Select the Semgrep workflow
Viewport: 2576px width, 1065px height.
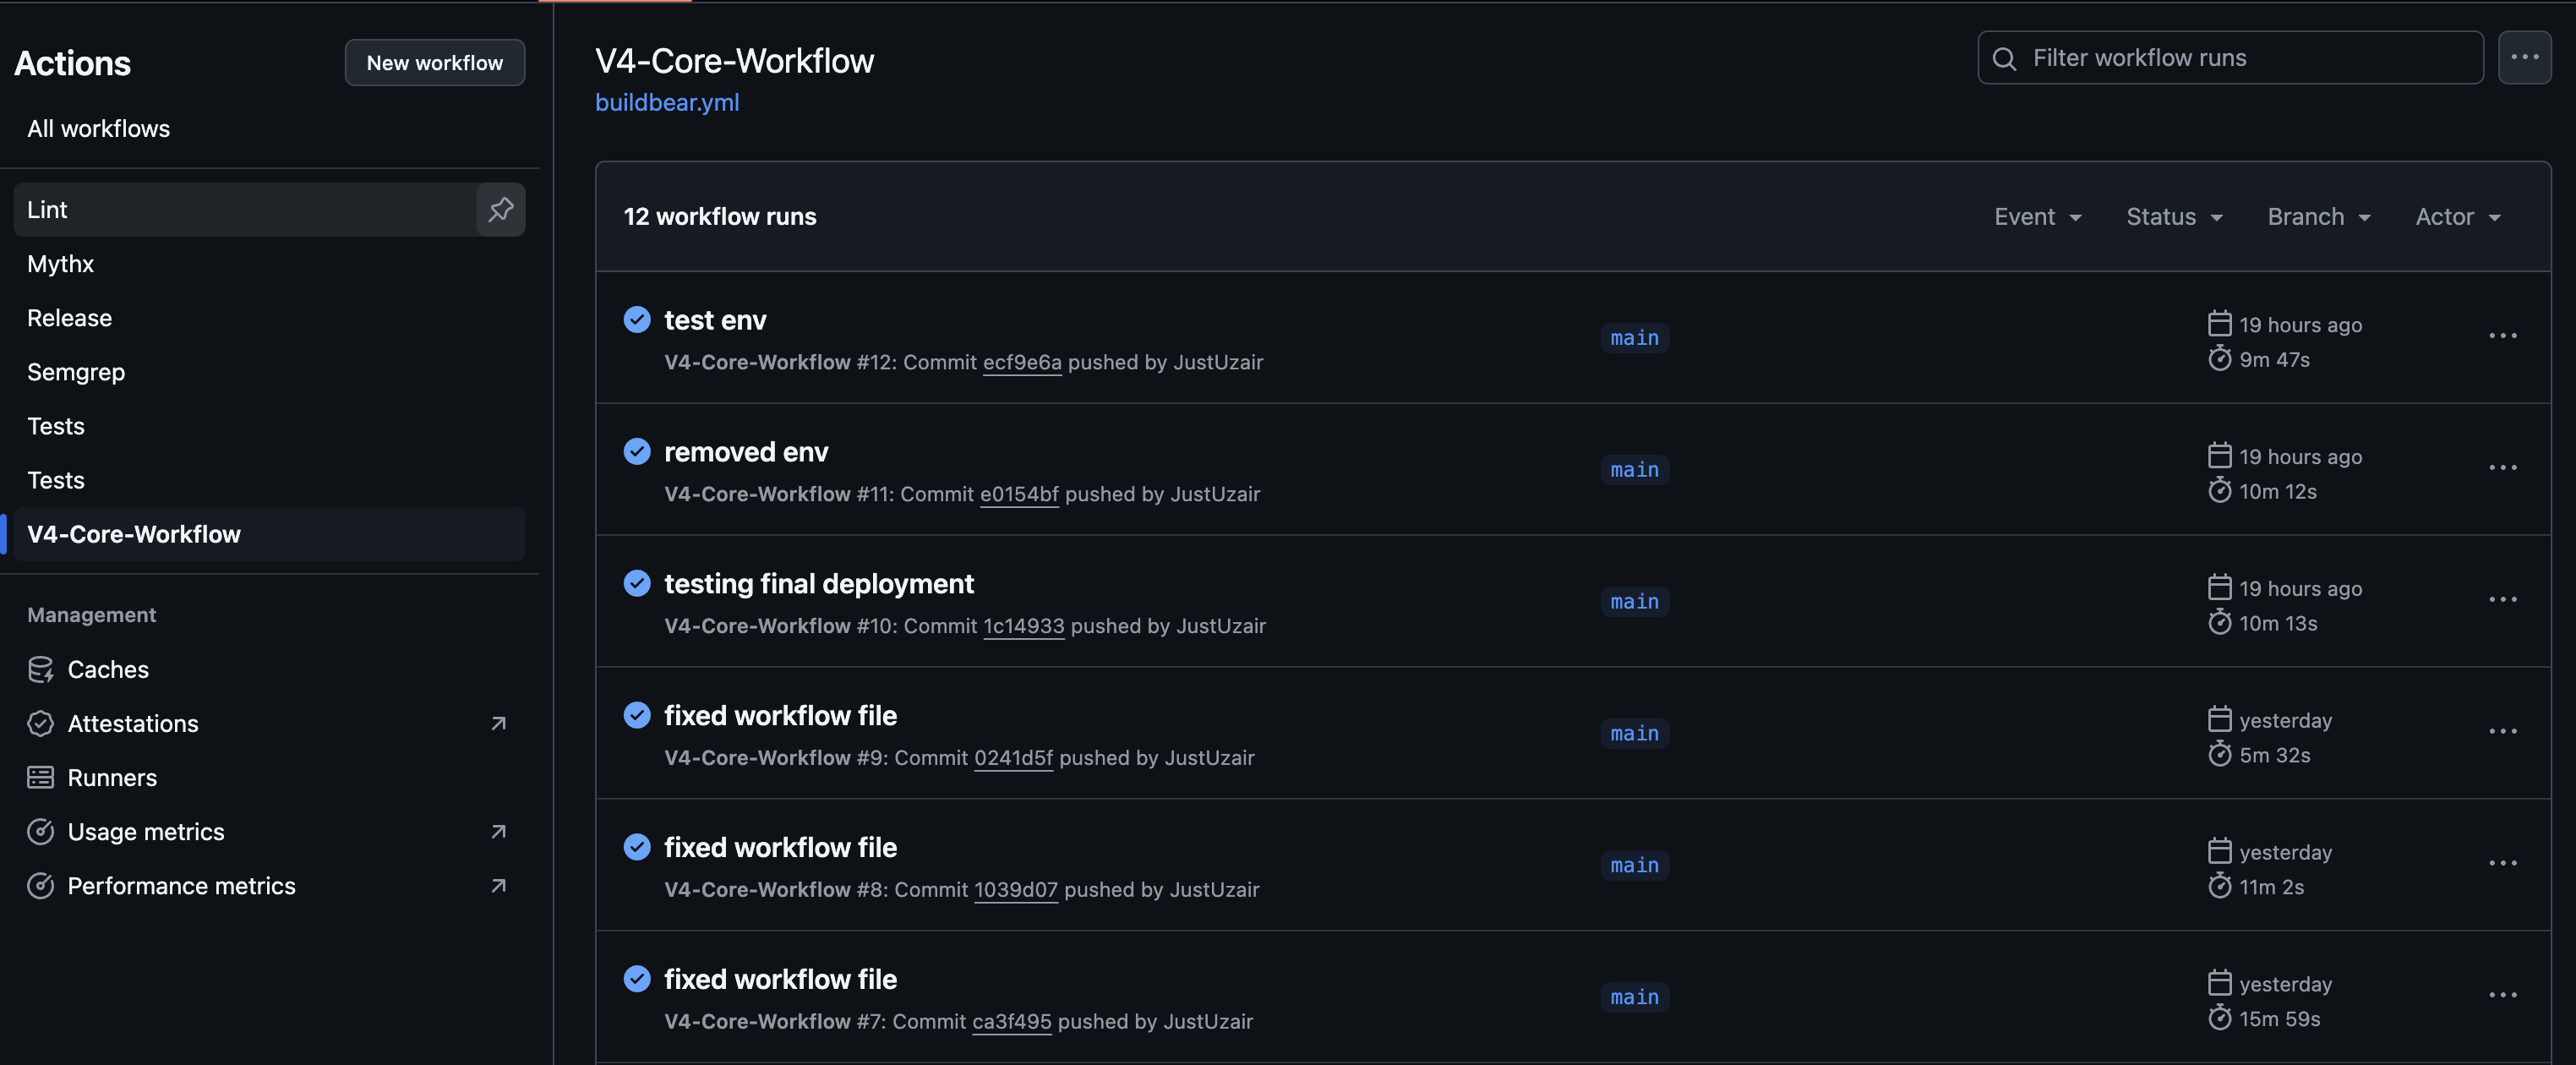coord(76,371)
